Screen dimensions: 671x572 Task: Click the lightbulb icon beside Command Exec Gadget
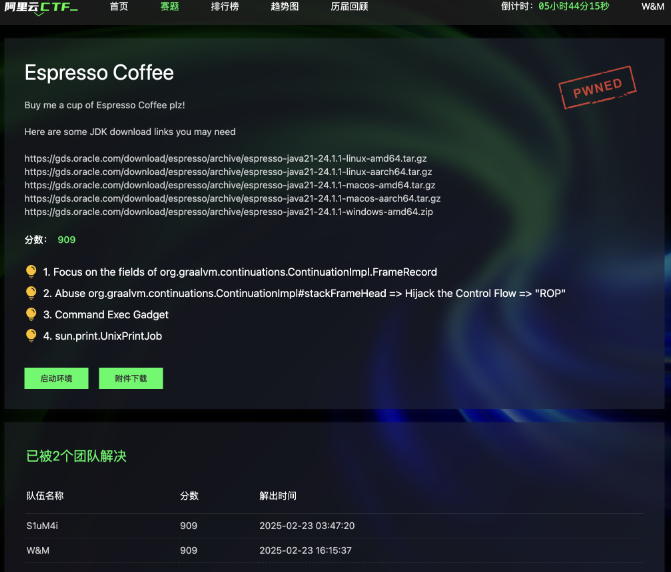pos(31,314)
